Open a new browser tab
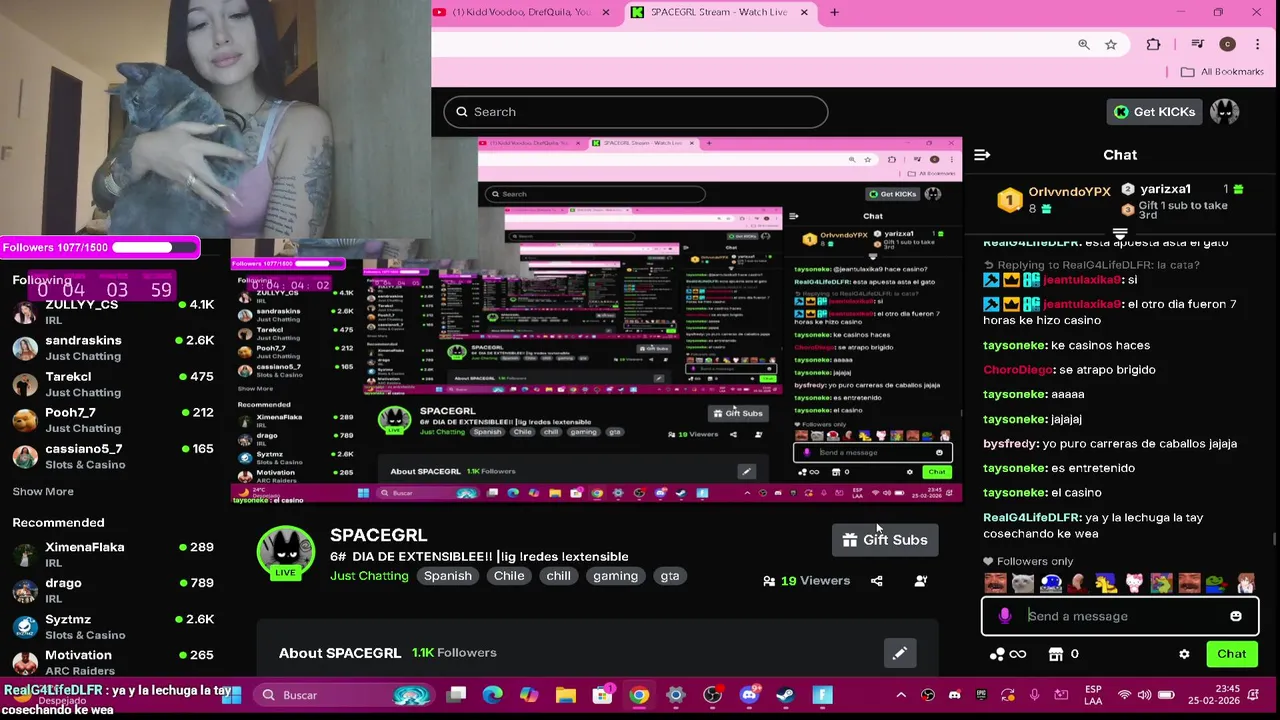This screenshot has width=1280, height=720. click(834, 12)
